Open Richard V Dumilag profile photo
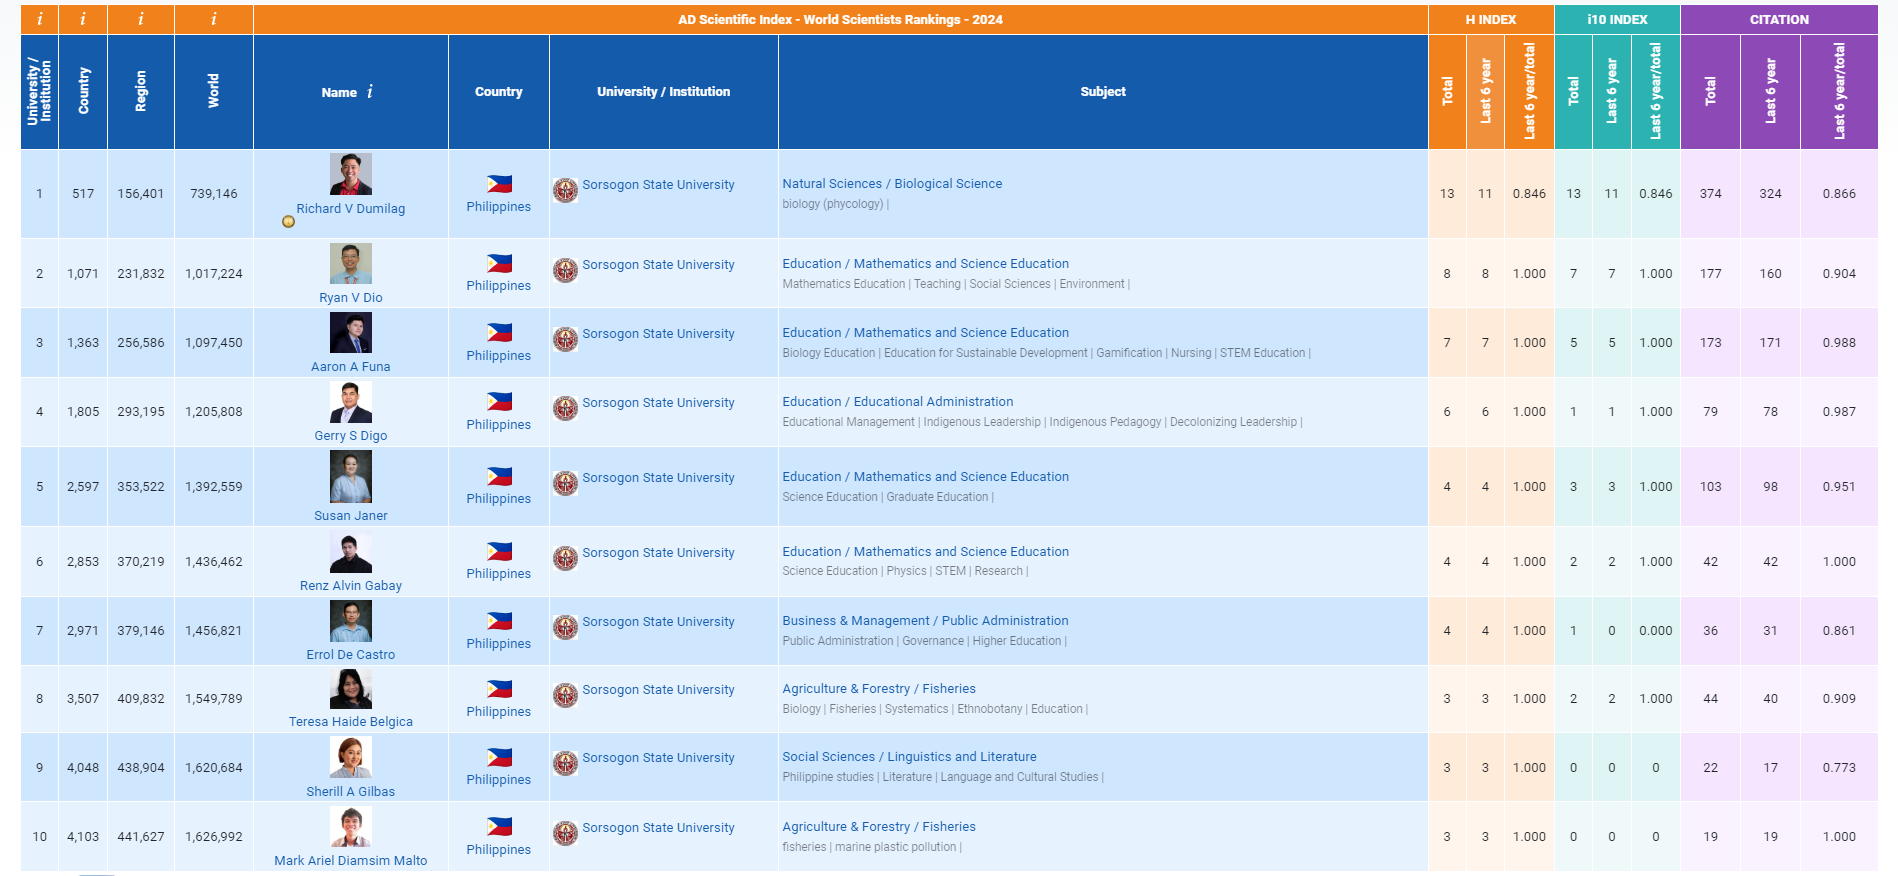 click(x=350, y=174)
